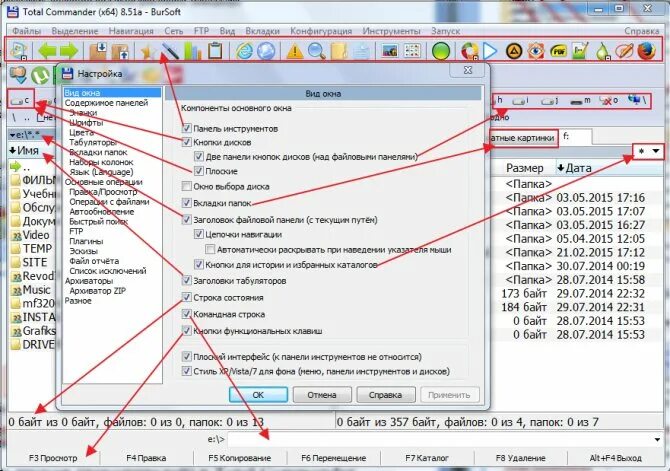Uncheck 'Панель инструментов' checkbox
Screen dimensions: 670x471
186,128
